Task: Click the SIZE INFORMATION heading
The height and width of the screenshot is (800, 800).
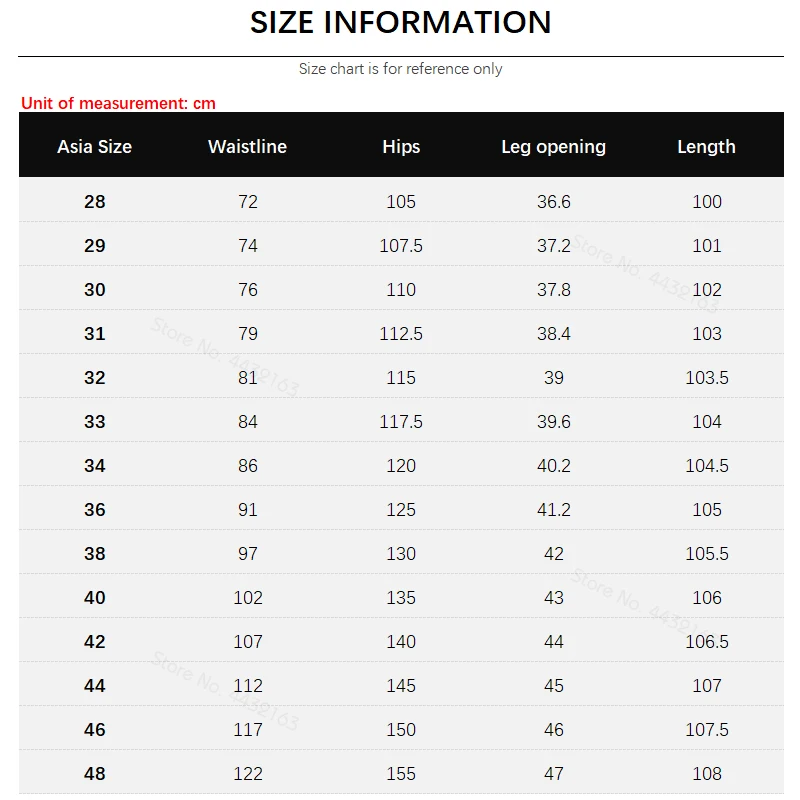Action: pyautogui.click(x=401, y=22)
